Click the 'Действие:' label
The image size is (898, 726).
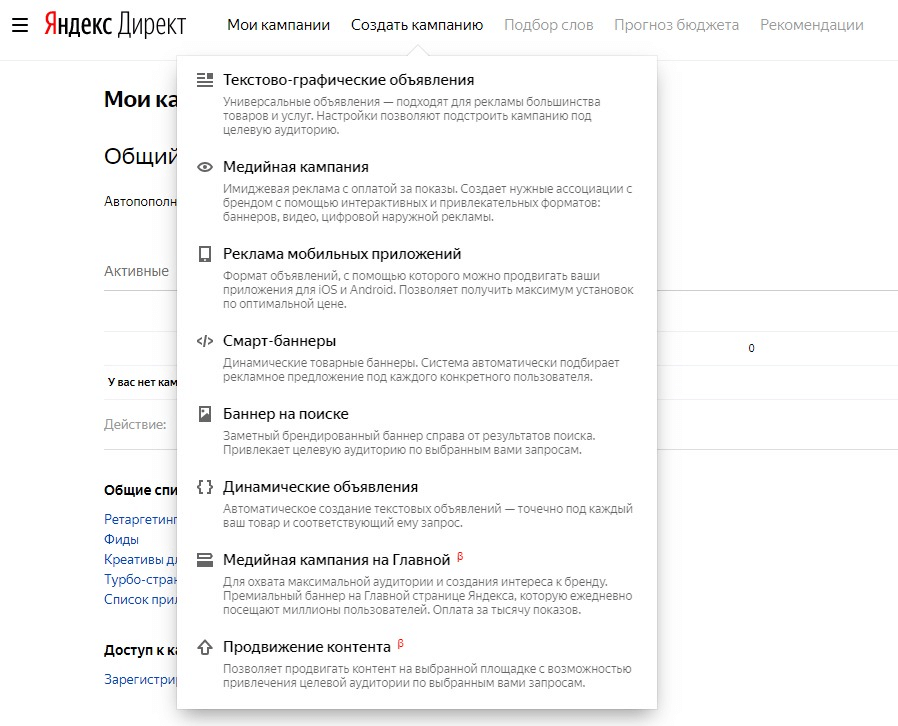[135, 424]
